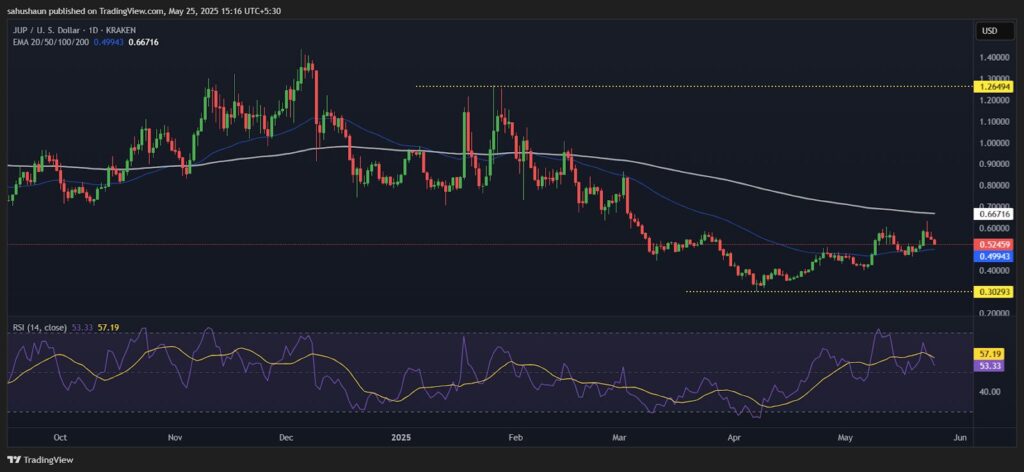Screen dimensions: 1024x472
Task: Click the yellow 57.19 RSI value tag
Action: pos(988,354)
